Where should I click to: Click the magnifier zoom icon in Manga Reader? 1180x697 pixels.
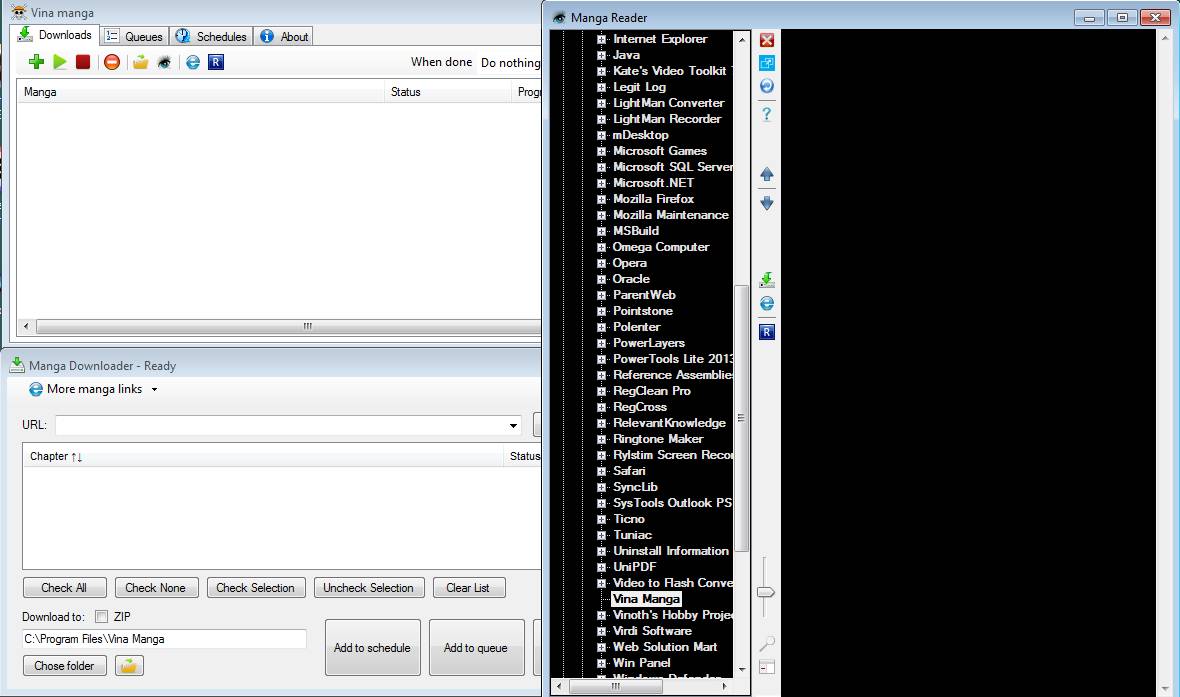[767, 644]
